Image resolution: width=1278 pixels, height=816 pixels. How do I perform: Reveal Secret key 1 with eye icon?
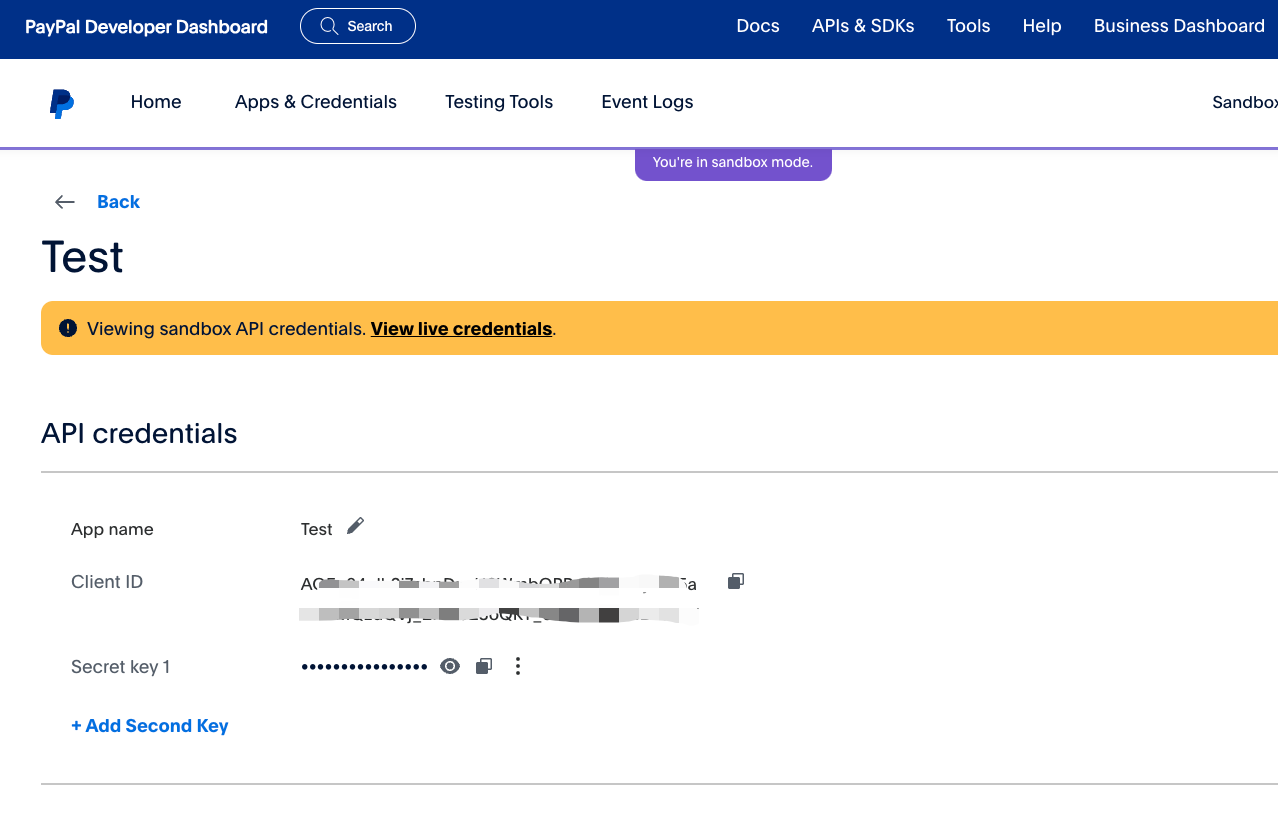[x=450, y=666]
